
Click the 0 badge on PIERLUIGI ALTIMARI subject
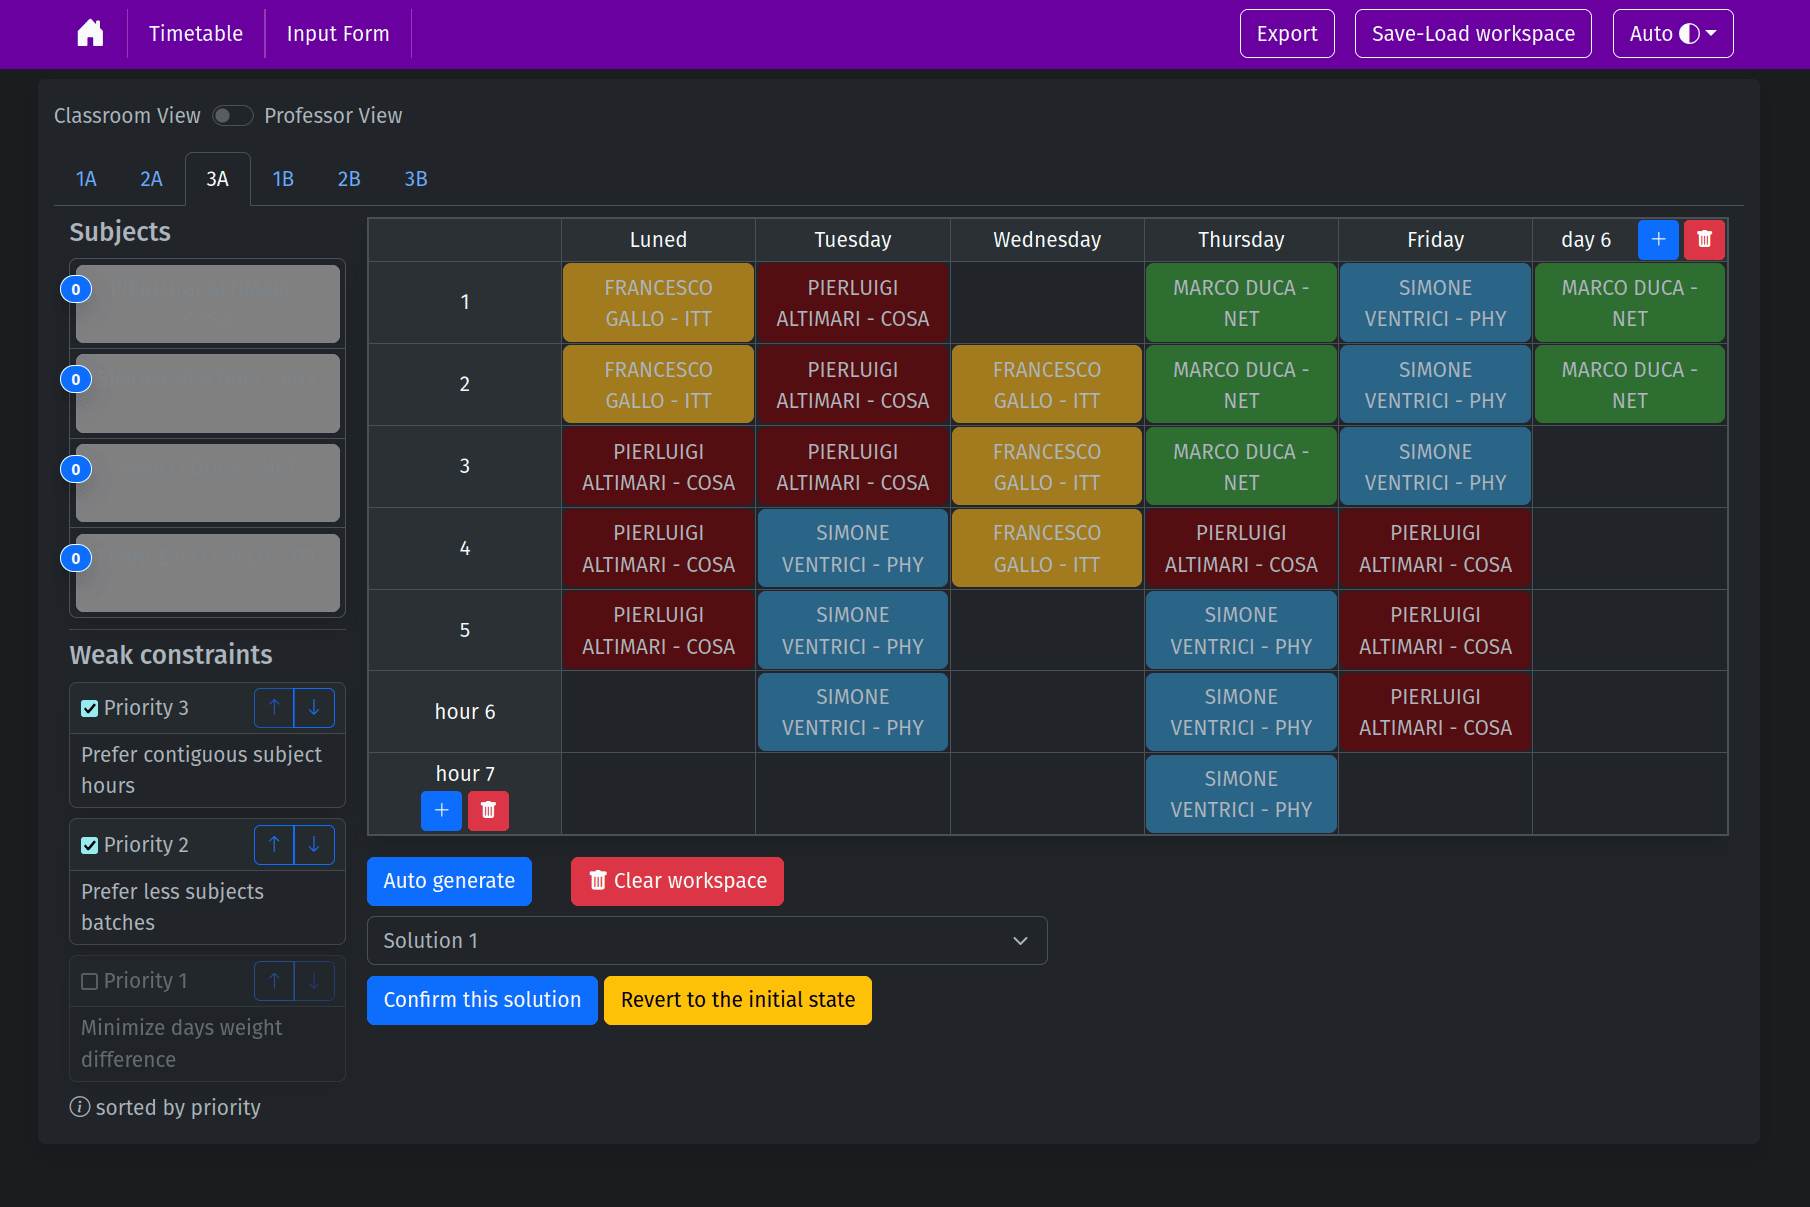pyautogui.click(x=76, y=289)
